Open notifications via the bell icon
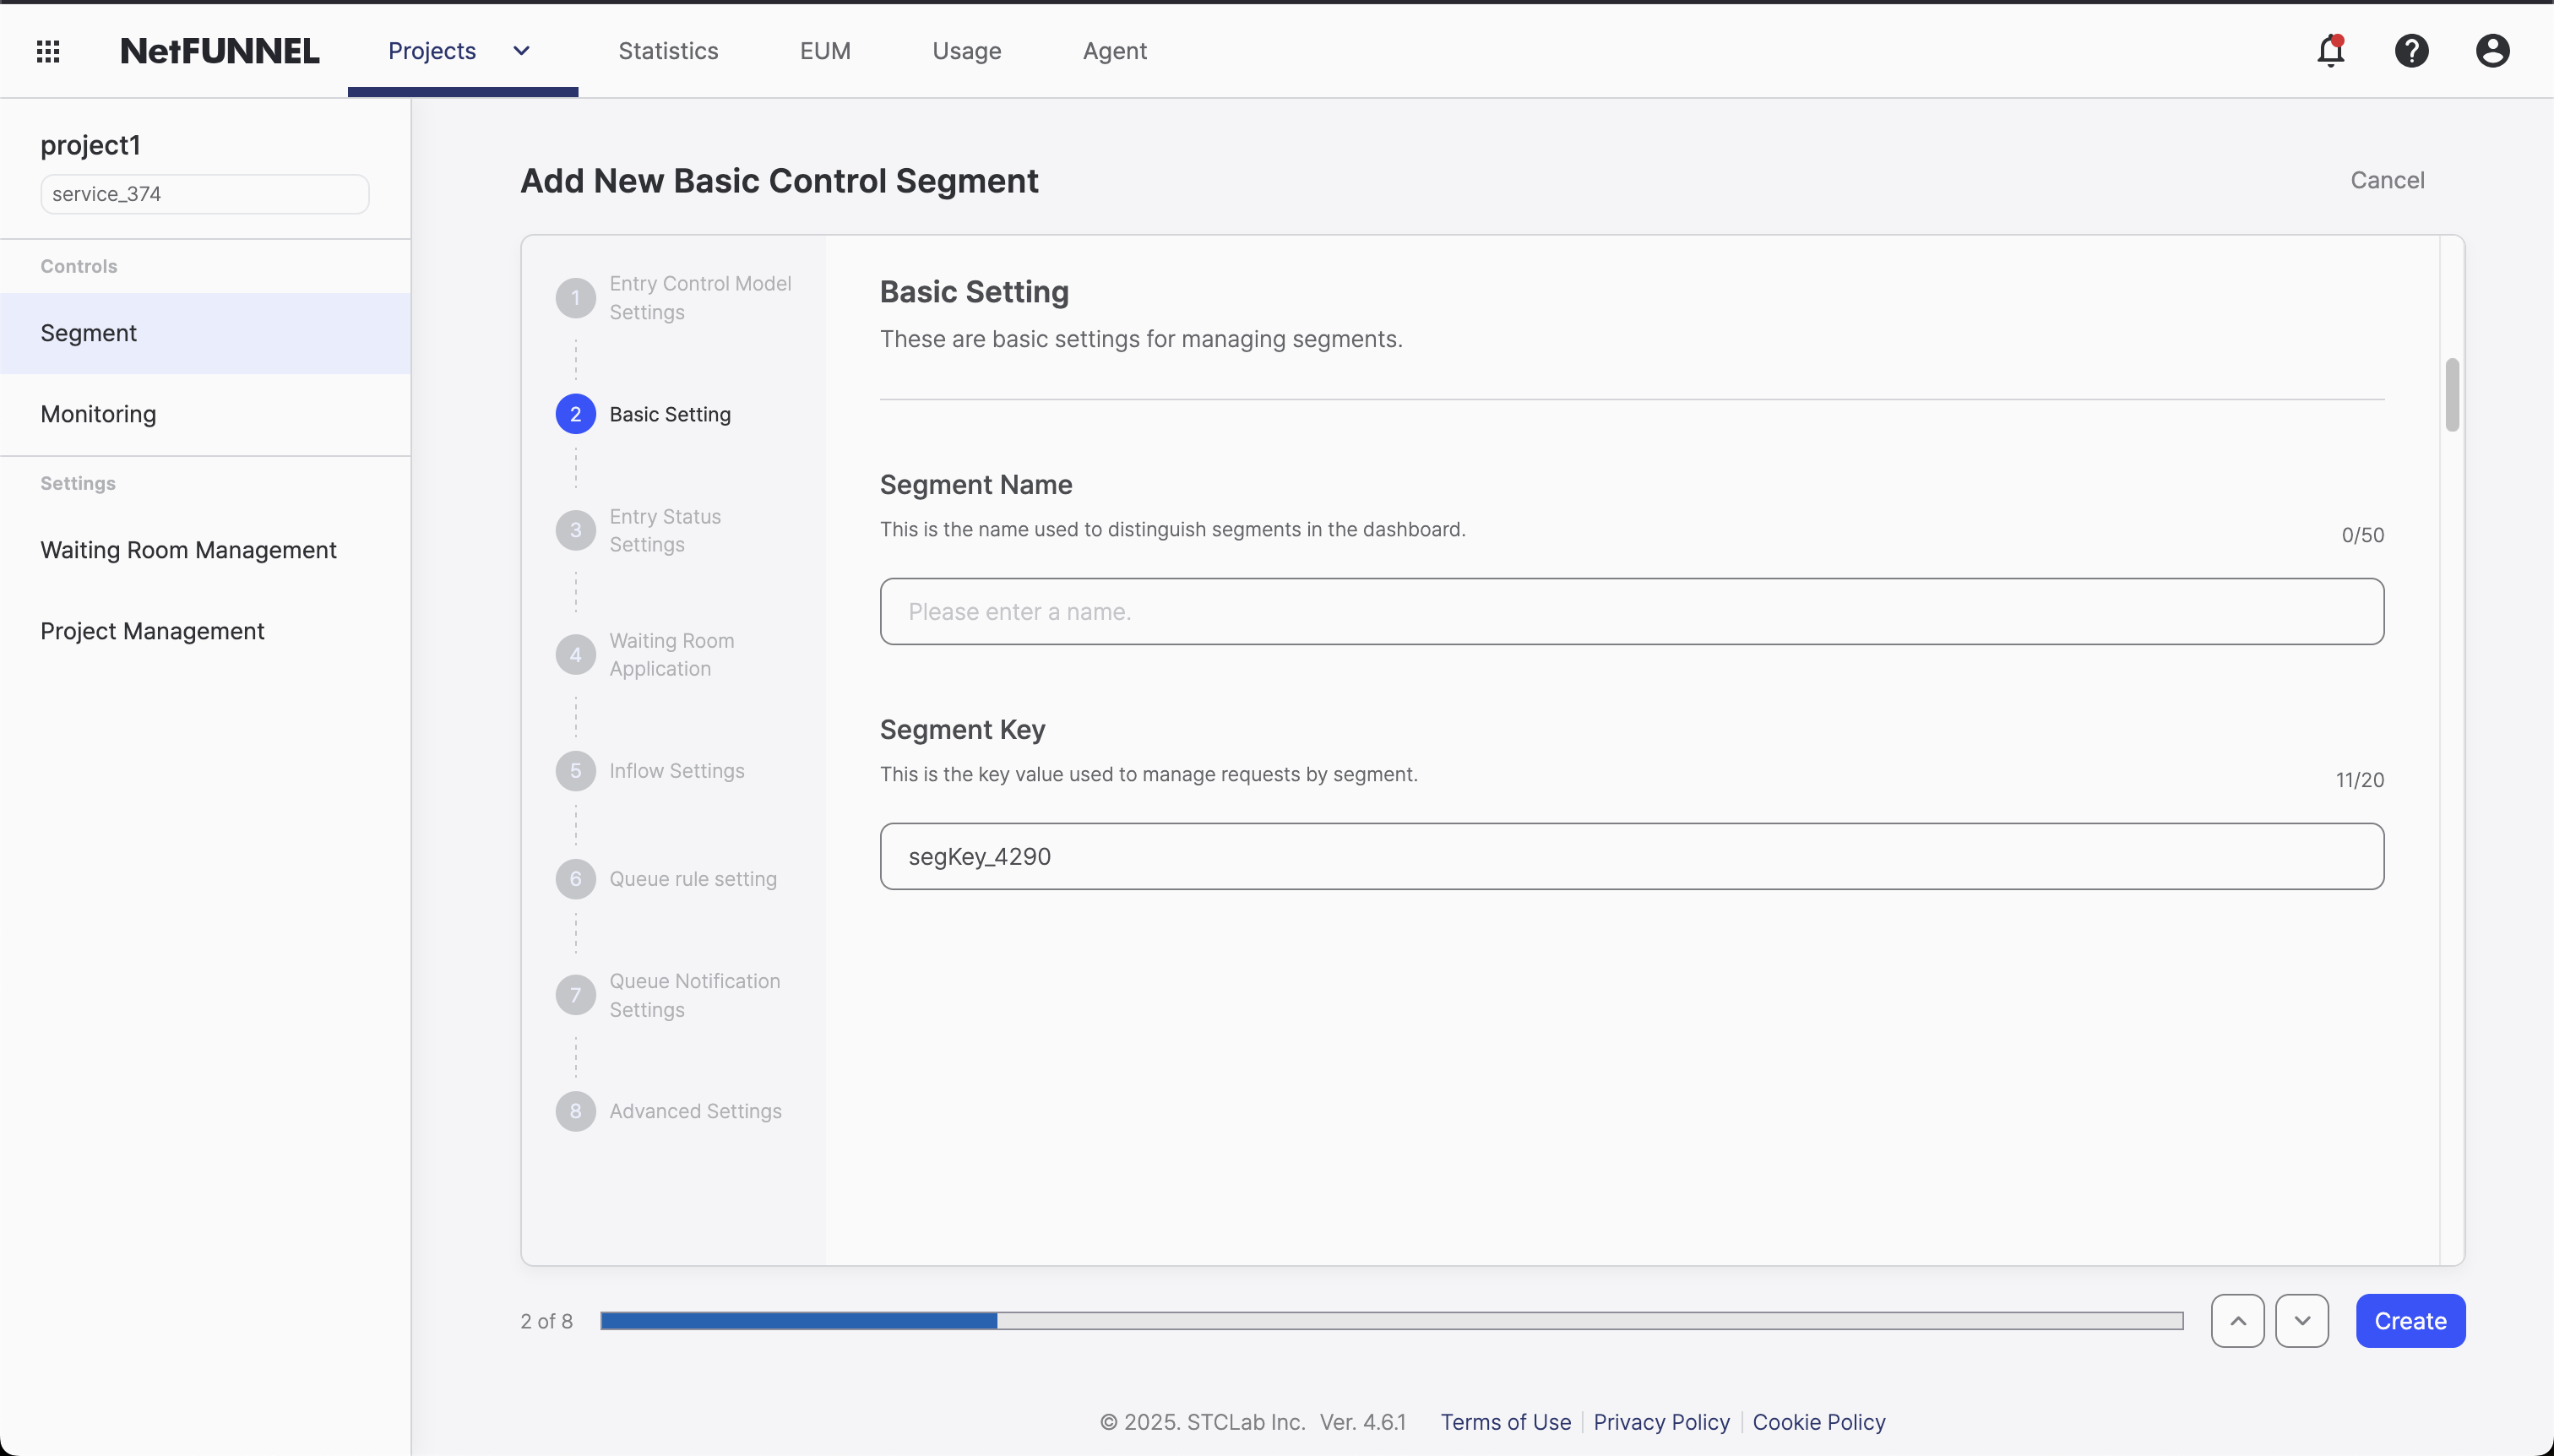2554x1456 pixels. pos(2329,50)
